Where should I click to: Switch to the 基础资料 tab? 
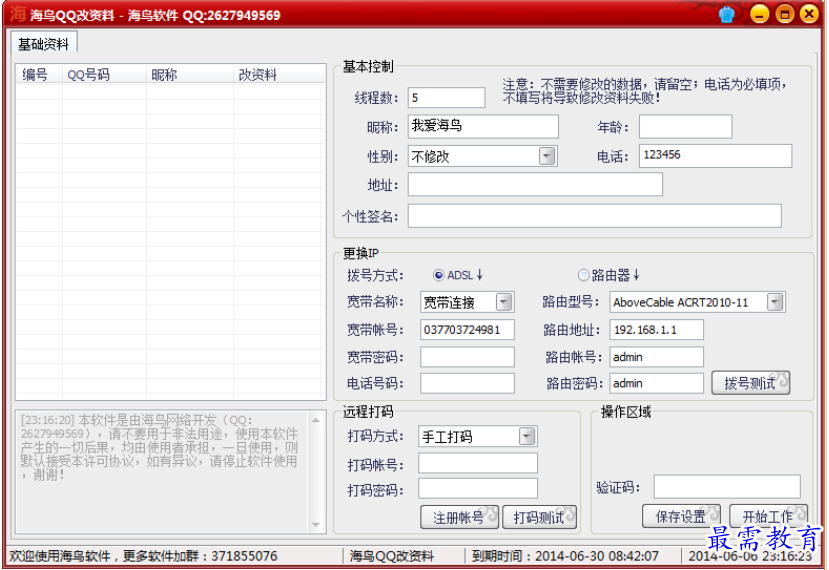point(44,44)
